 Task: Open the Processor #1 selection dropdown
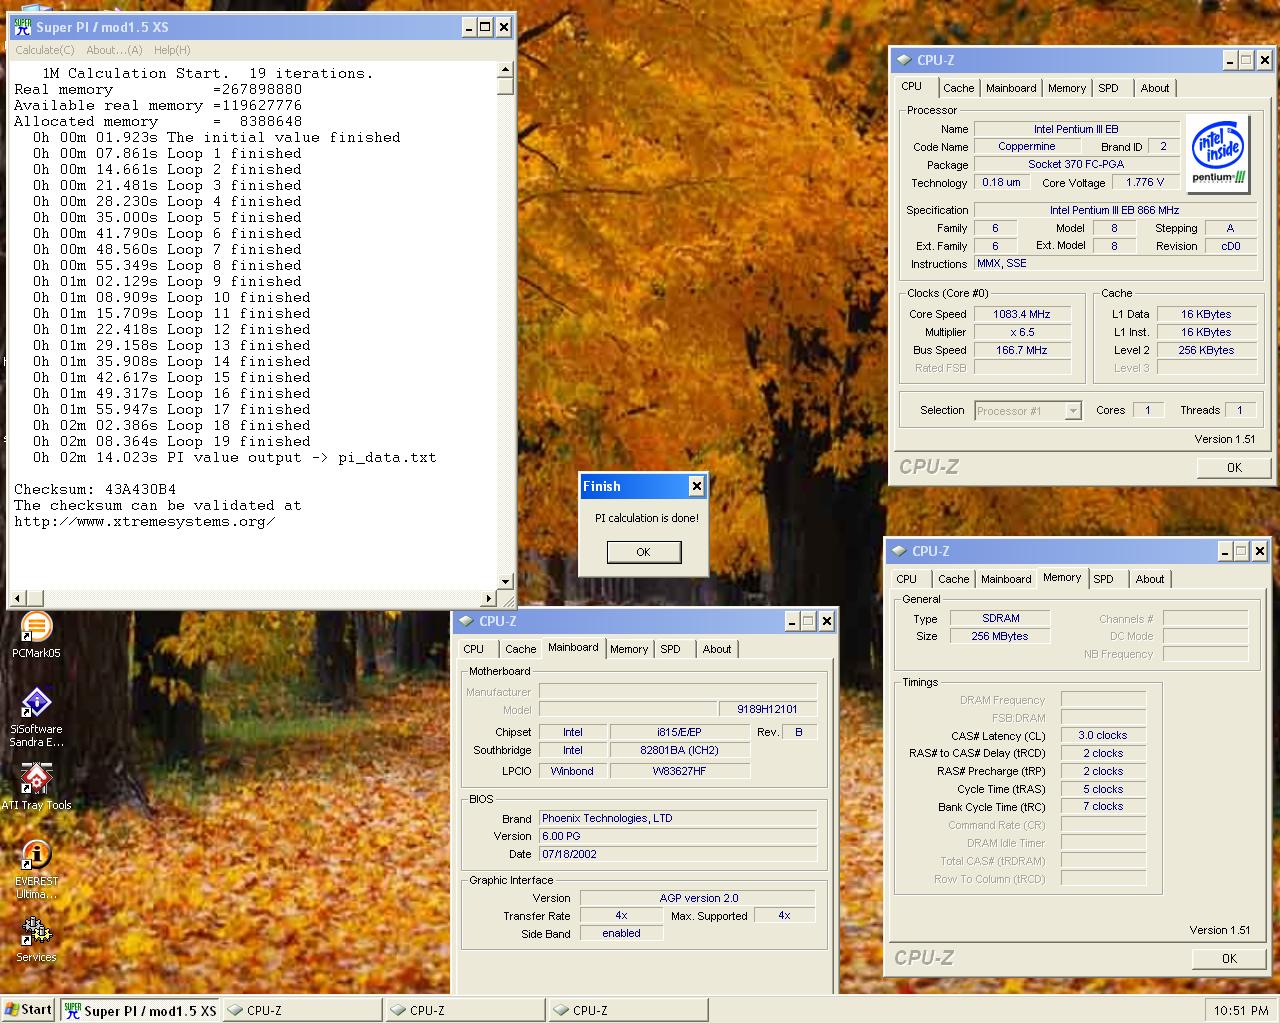click(1028, 411)
